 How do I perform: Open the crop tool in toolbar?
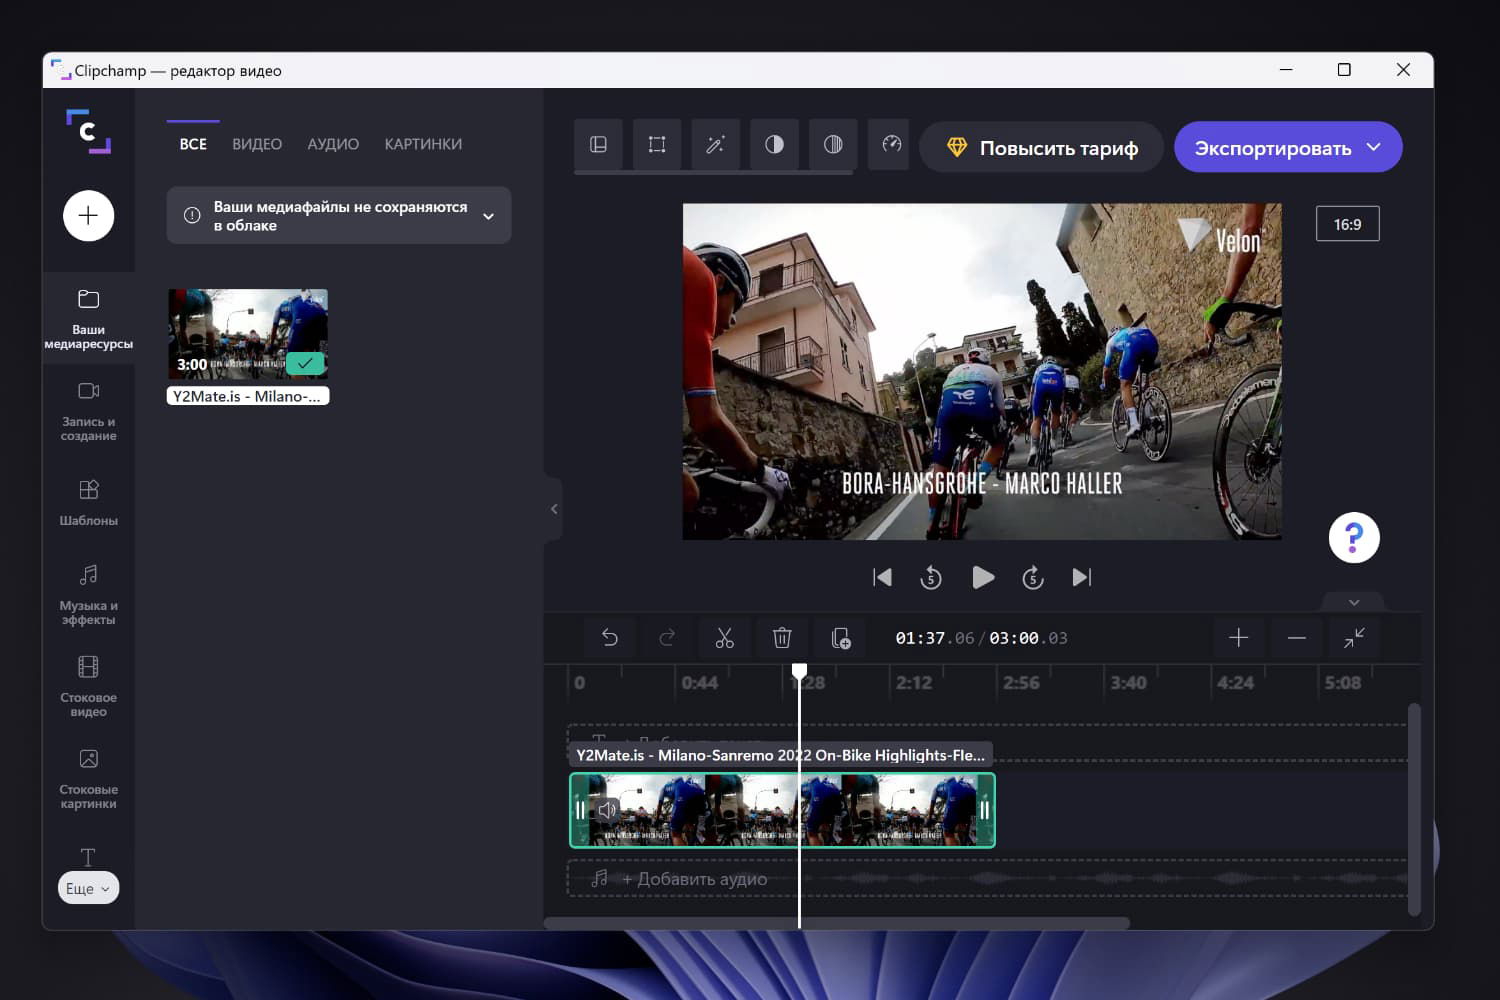pos(657,145)
